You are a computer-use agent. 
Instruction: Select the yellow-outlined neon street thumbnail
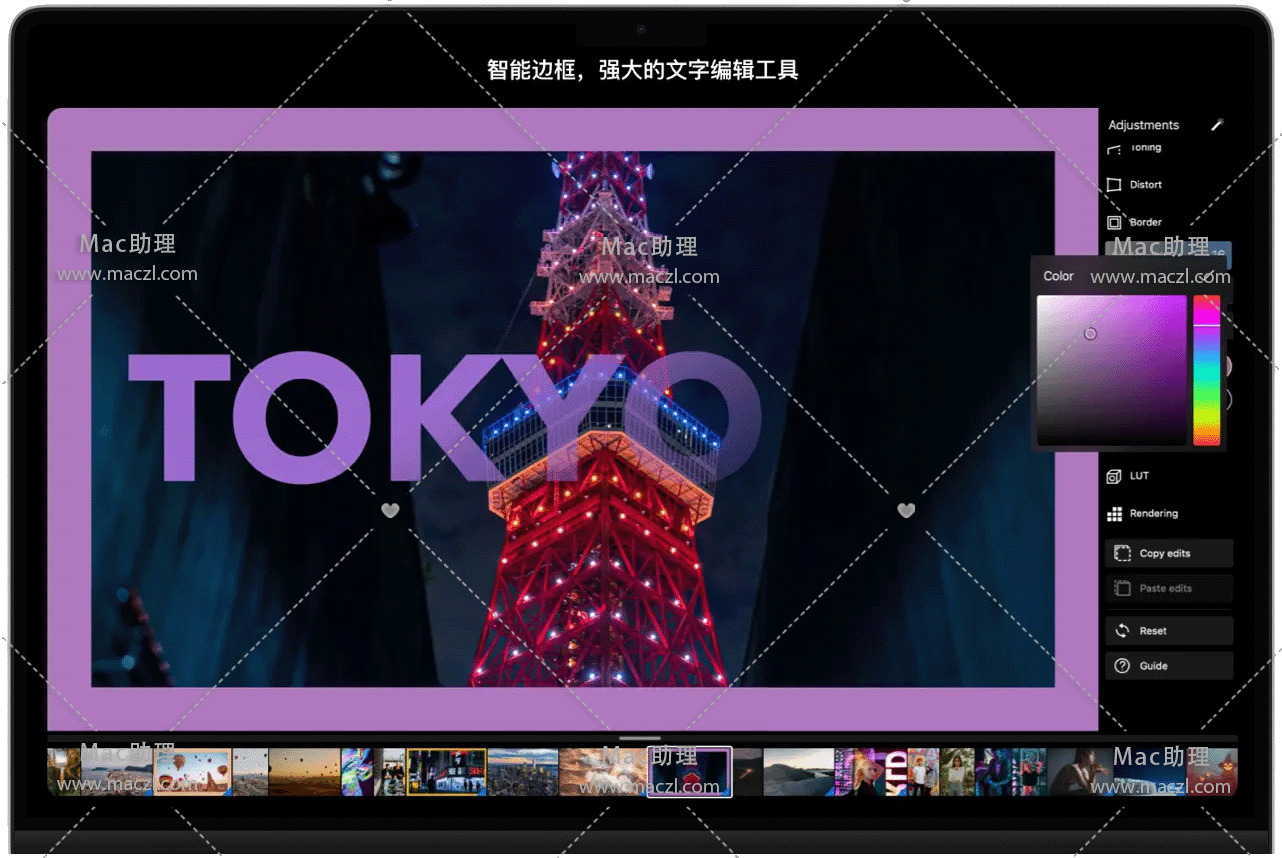446,772
